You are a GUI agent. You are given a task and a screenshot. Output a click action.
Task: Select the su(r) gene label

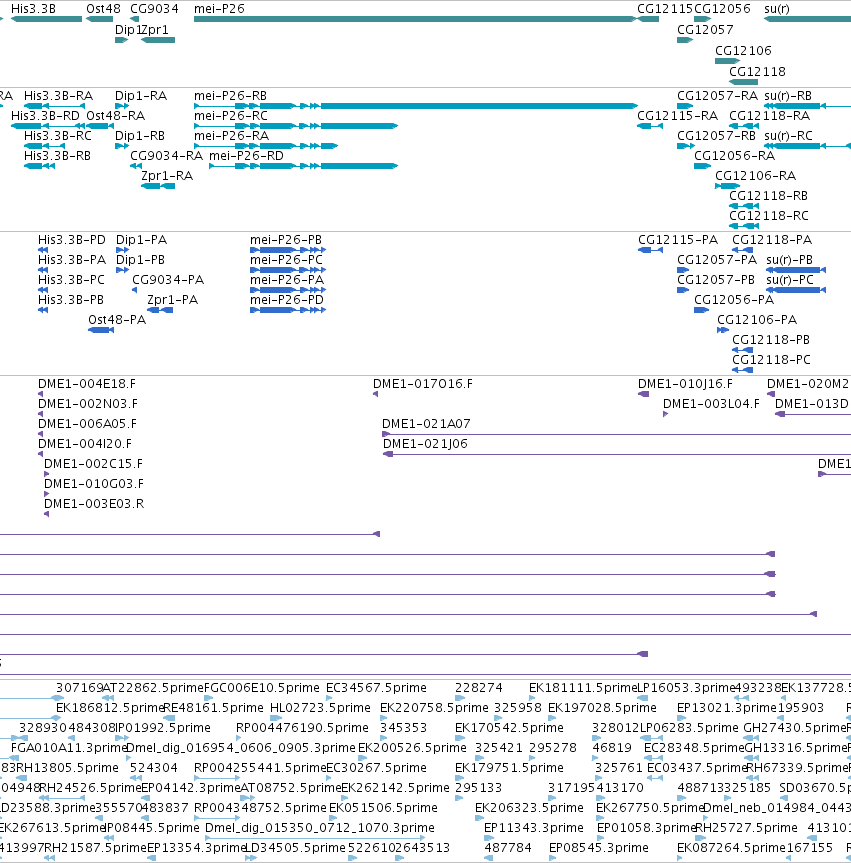pyautogui.click(x=777, y=9)
